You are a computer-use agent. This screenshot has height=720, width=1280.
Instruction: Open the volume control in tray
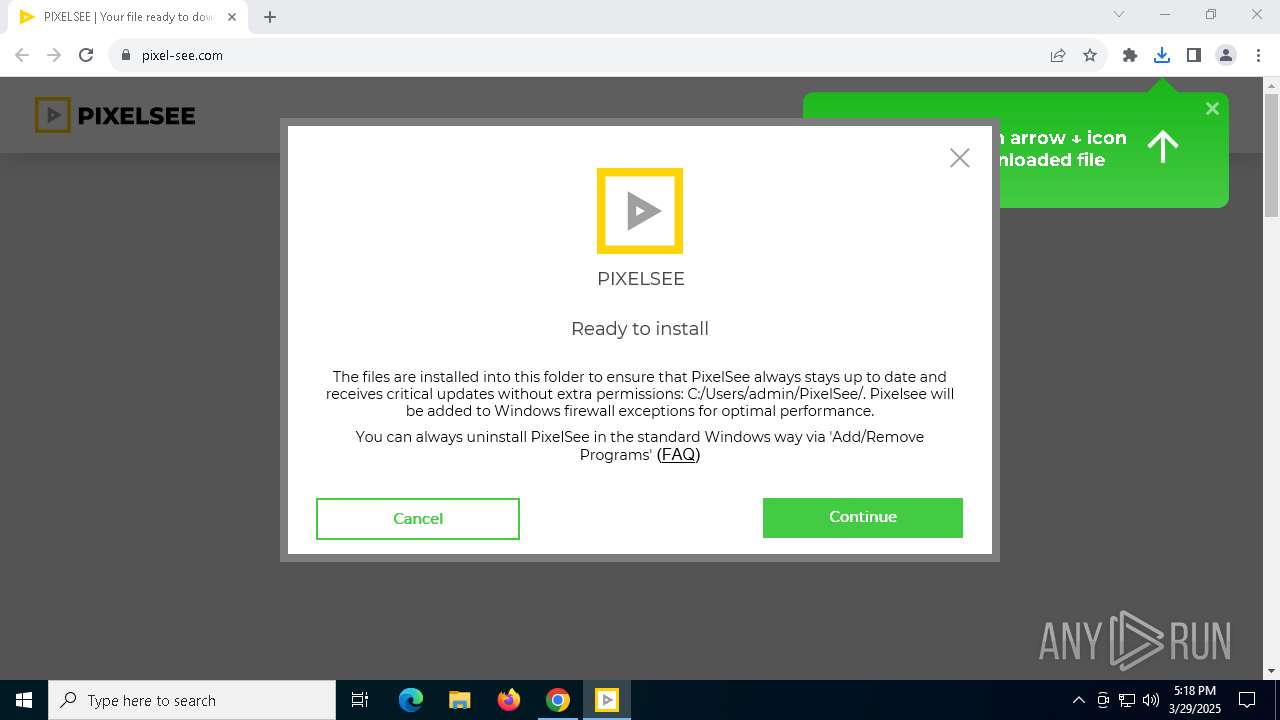(1150, 700)
